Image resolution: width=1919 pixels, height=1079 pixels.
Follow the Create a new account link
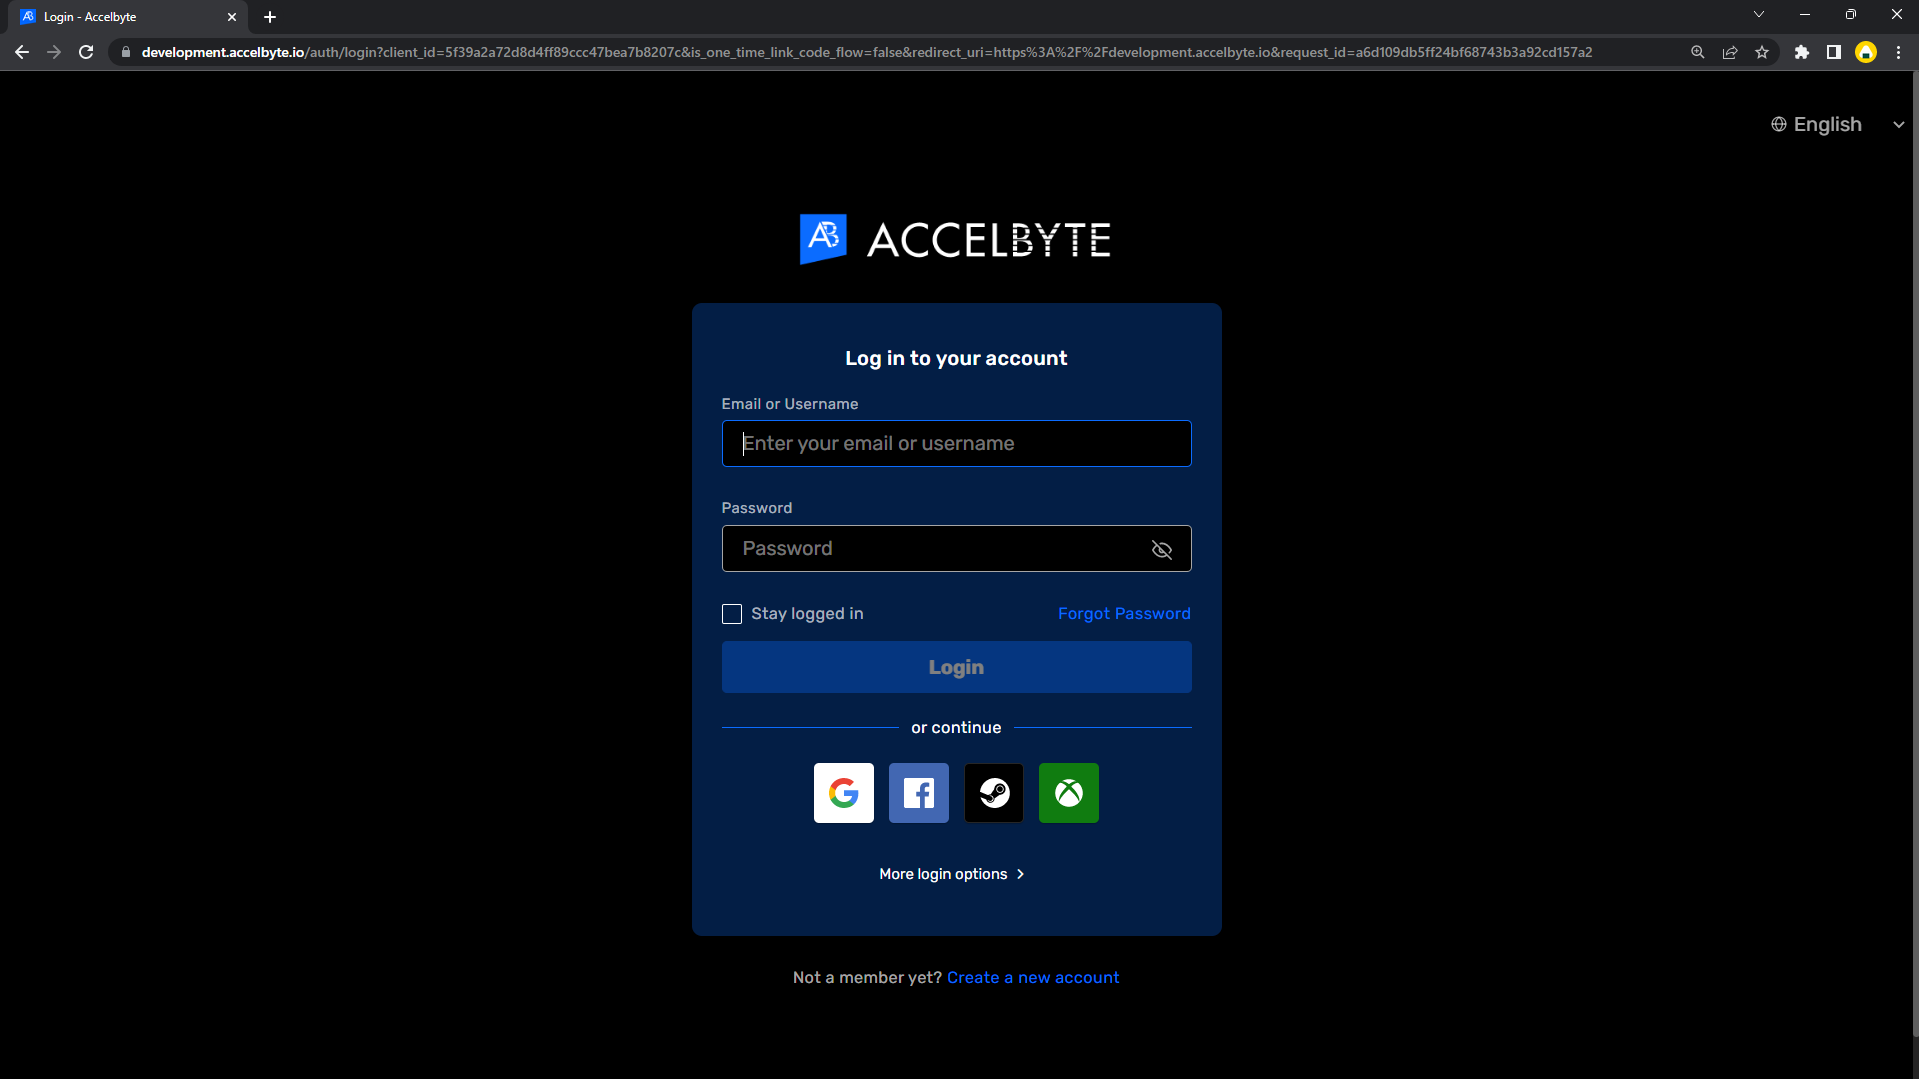click(x=1033, y=977)
